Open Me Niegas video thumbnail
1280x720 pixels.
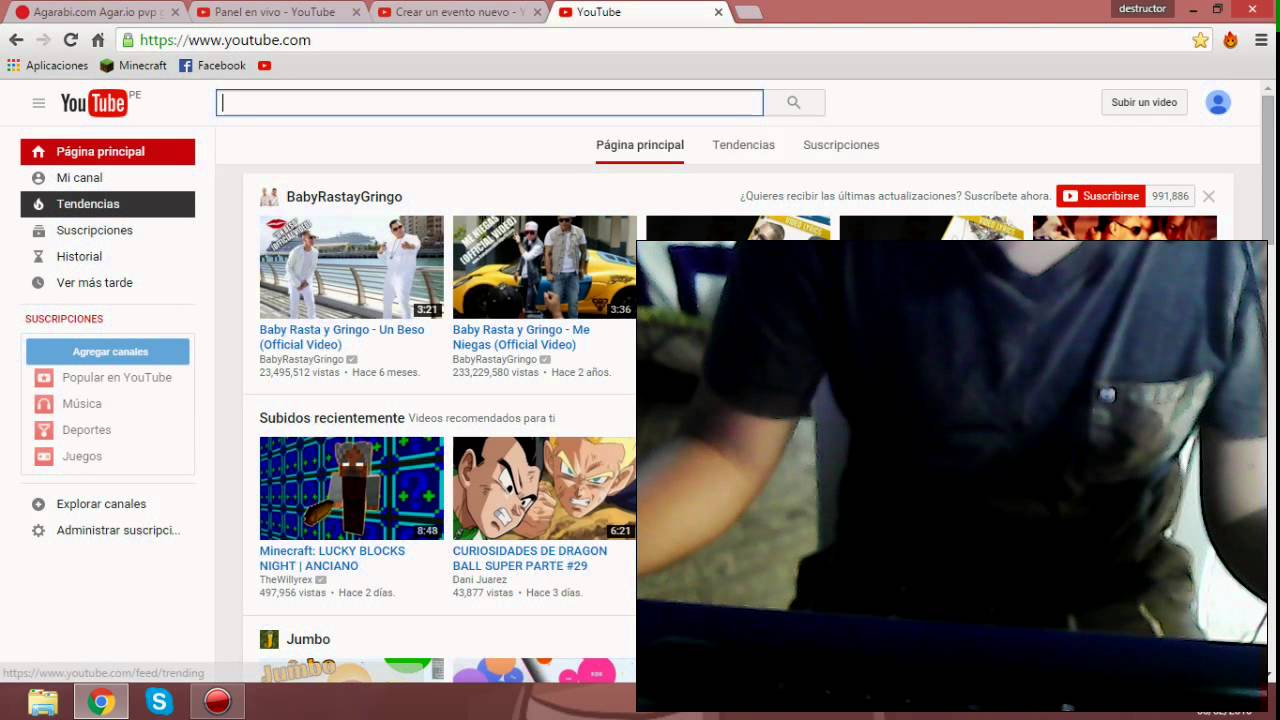coord(544,267)
